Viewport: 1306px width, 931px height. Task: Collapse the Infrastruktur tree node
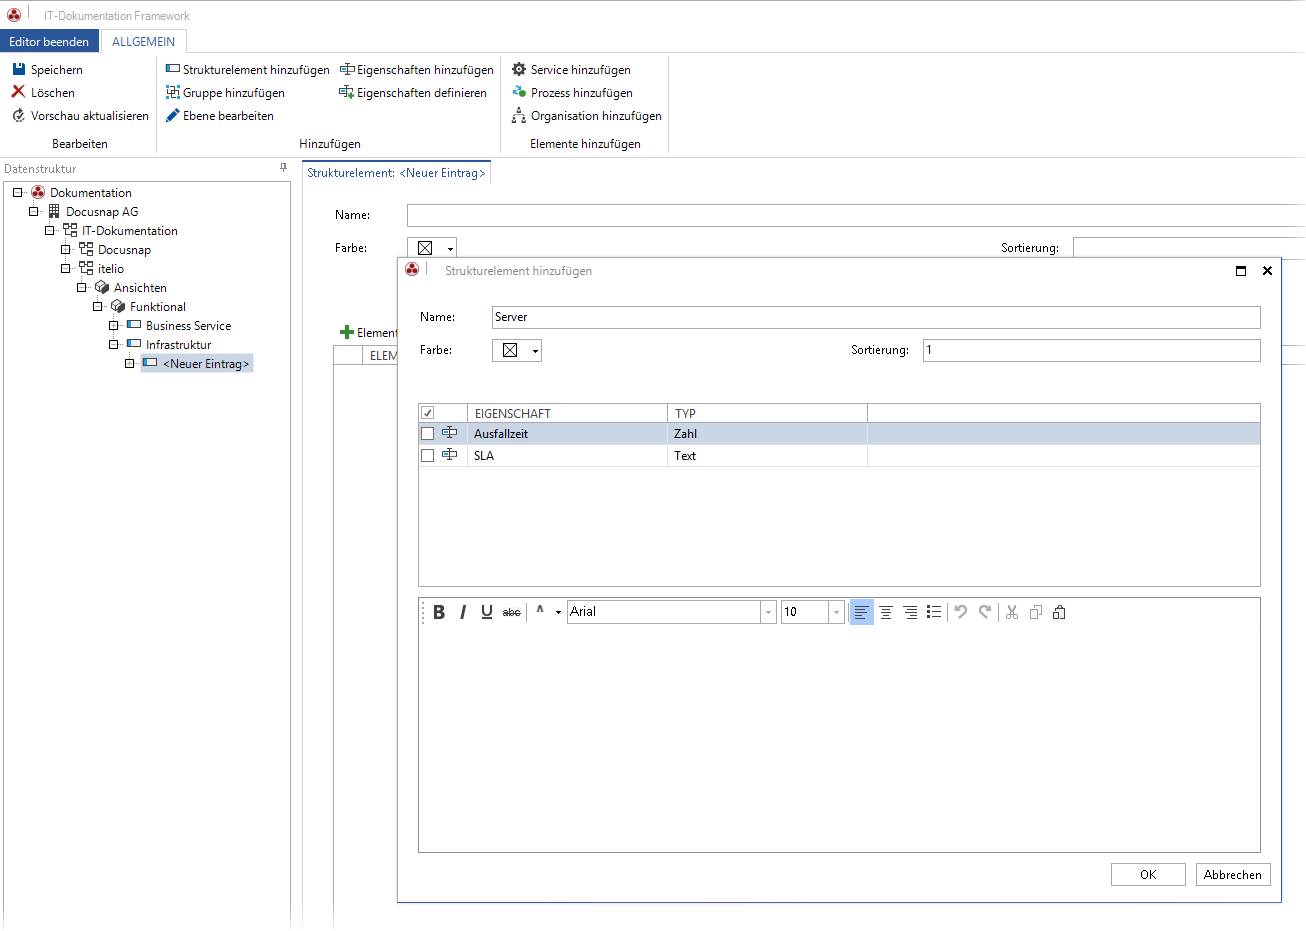pos(114,344)
